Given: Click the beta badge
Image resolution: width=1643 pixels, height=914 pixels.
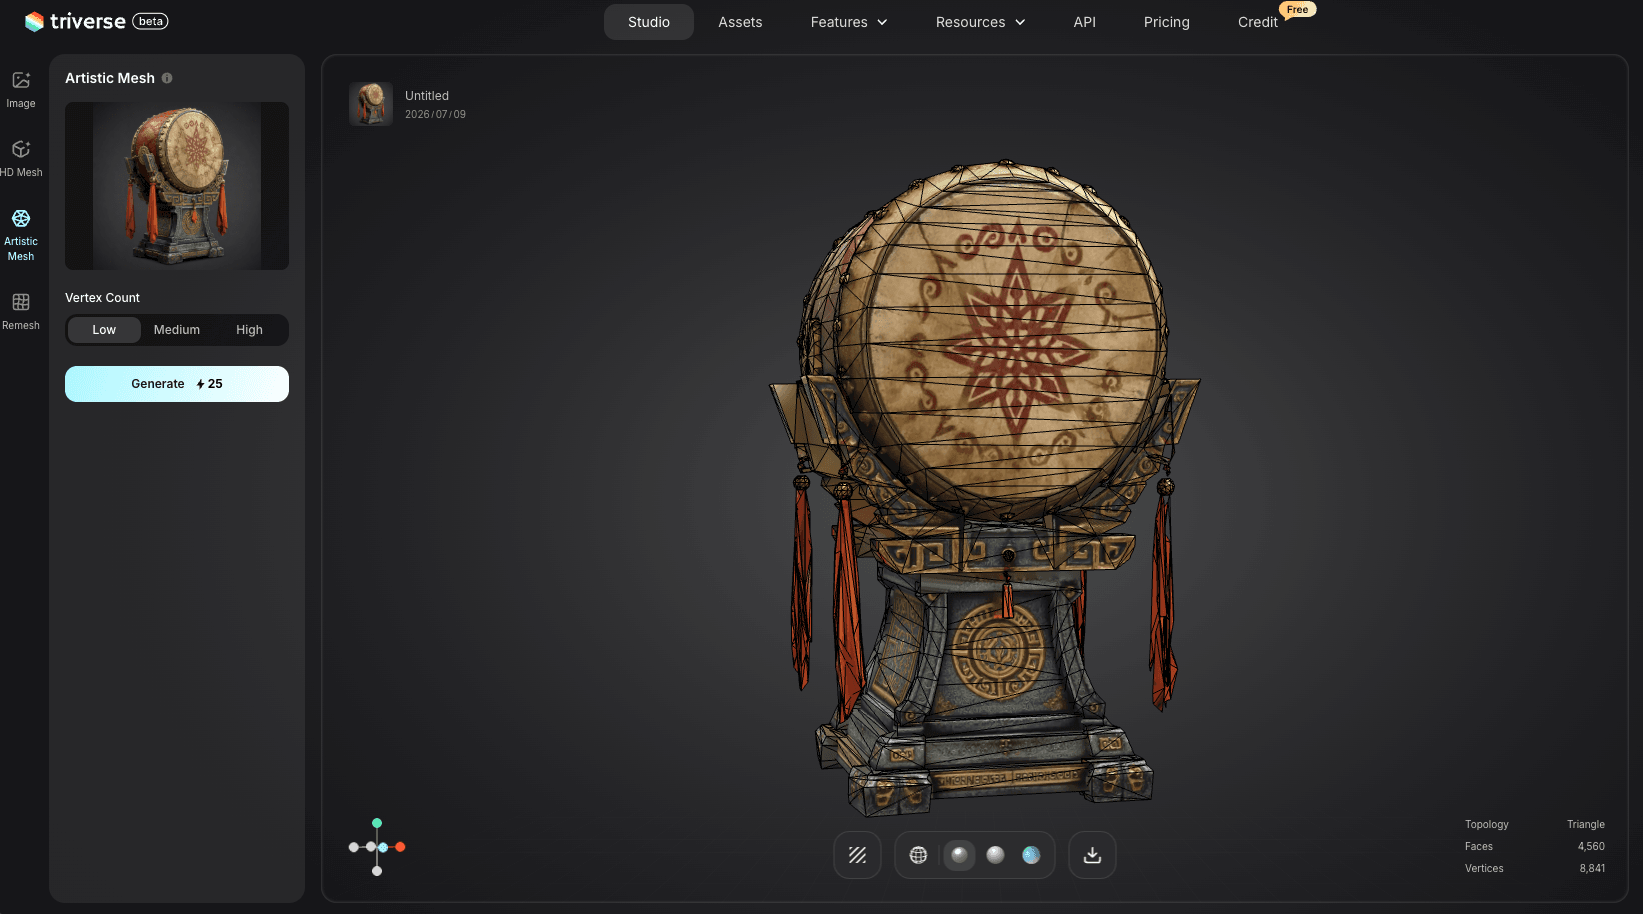Looking at the screenshot, I should pyautogui.click(x=150, y=21).
